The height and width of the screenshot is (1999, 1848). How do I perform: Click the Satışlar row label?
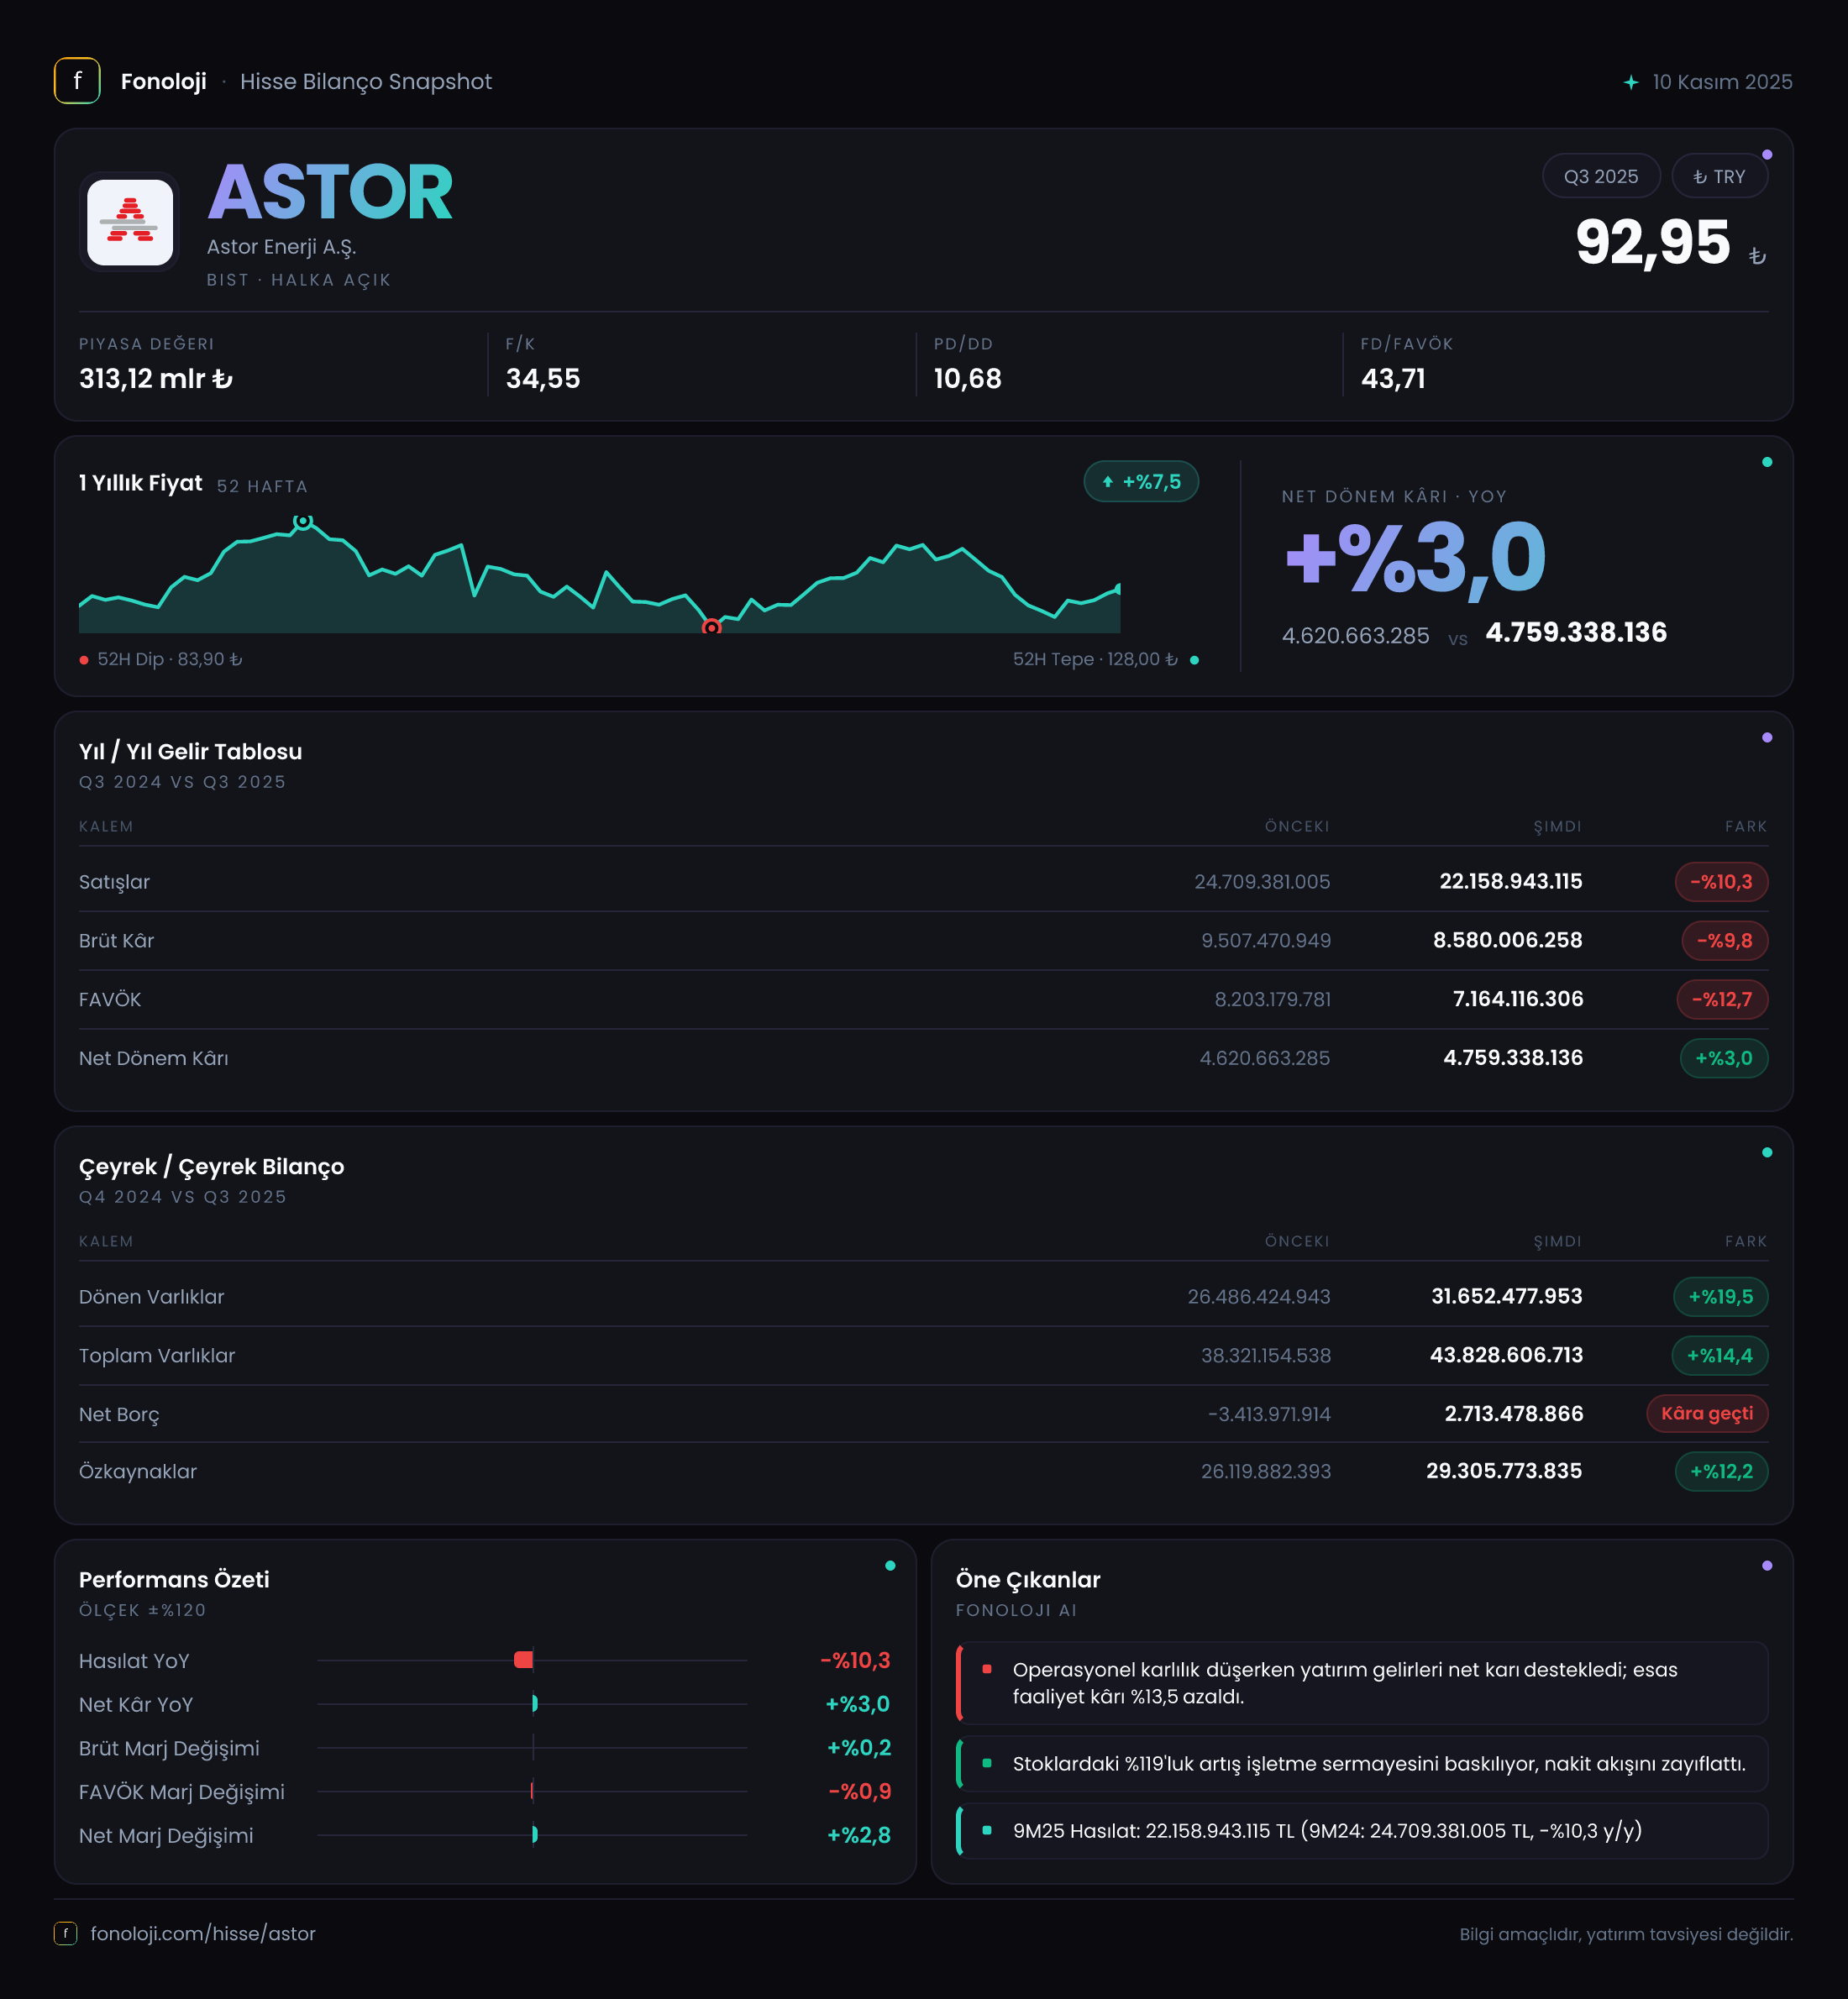114,882
